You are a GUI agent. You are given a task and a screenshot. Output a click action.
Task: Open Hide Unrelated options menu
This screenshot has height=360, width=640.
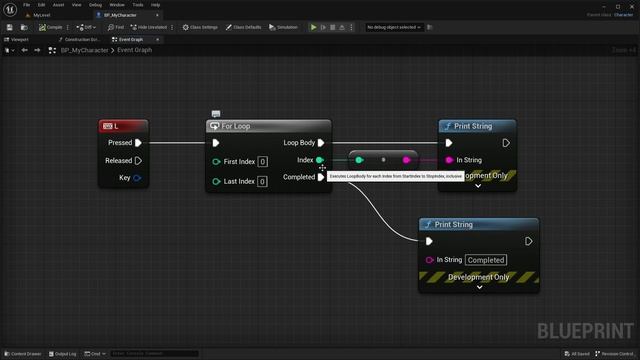172,27
